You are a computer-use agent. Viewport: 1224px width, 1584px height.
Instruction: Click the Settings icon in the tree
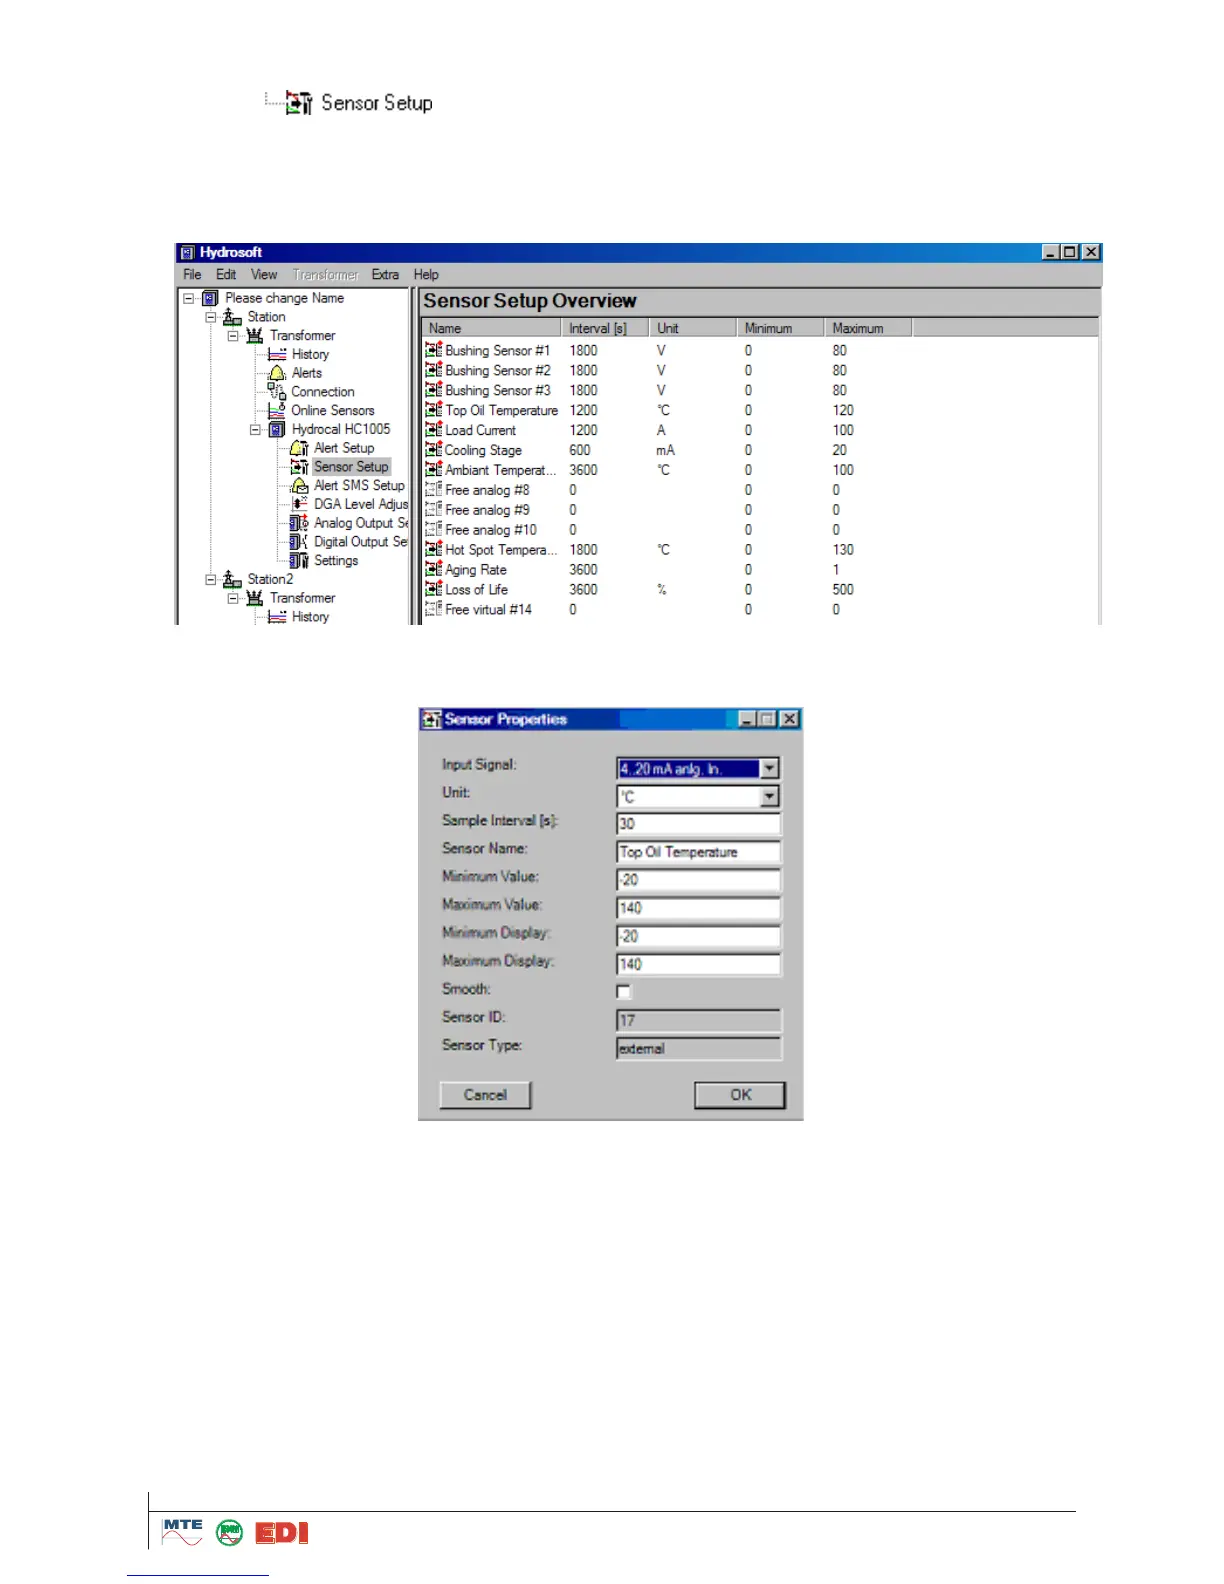299,560
